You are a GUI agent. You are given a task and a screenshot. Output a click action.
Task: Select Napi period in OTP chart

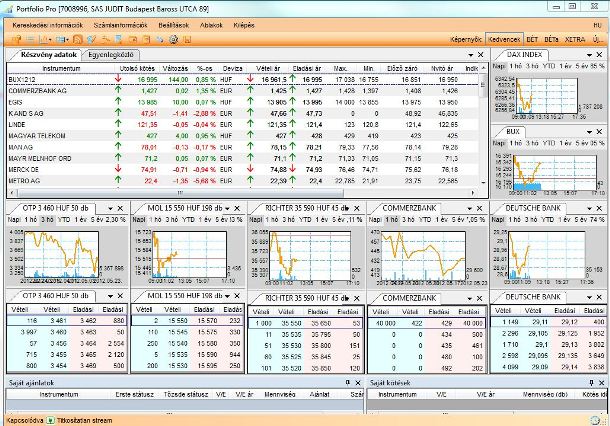tap(14, 220)
